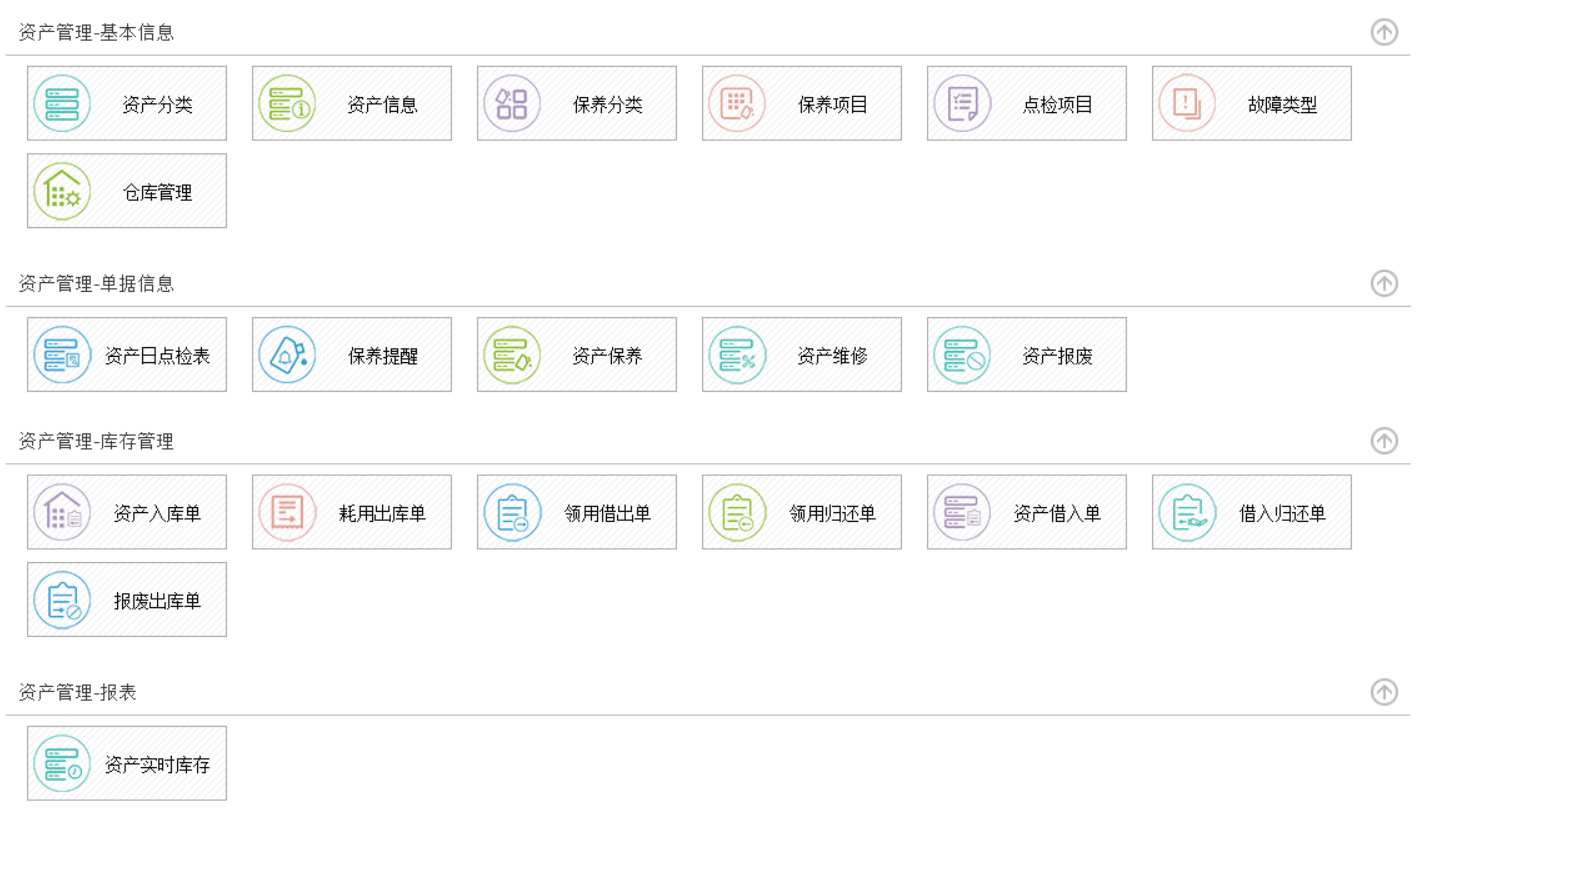This screenshot has width=1579, height=877.
Task: Open the 资产维修 repair icon
Action: [x=737, y=355]
